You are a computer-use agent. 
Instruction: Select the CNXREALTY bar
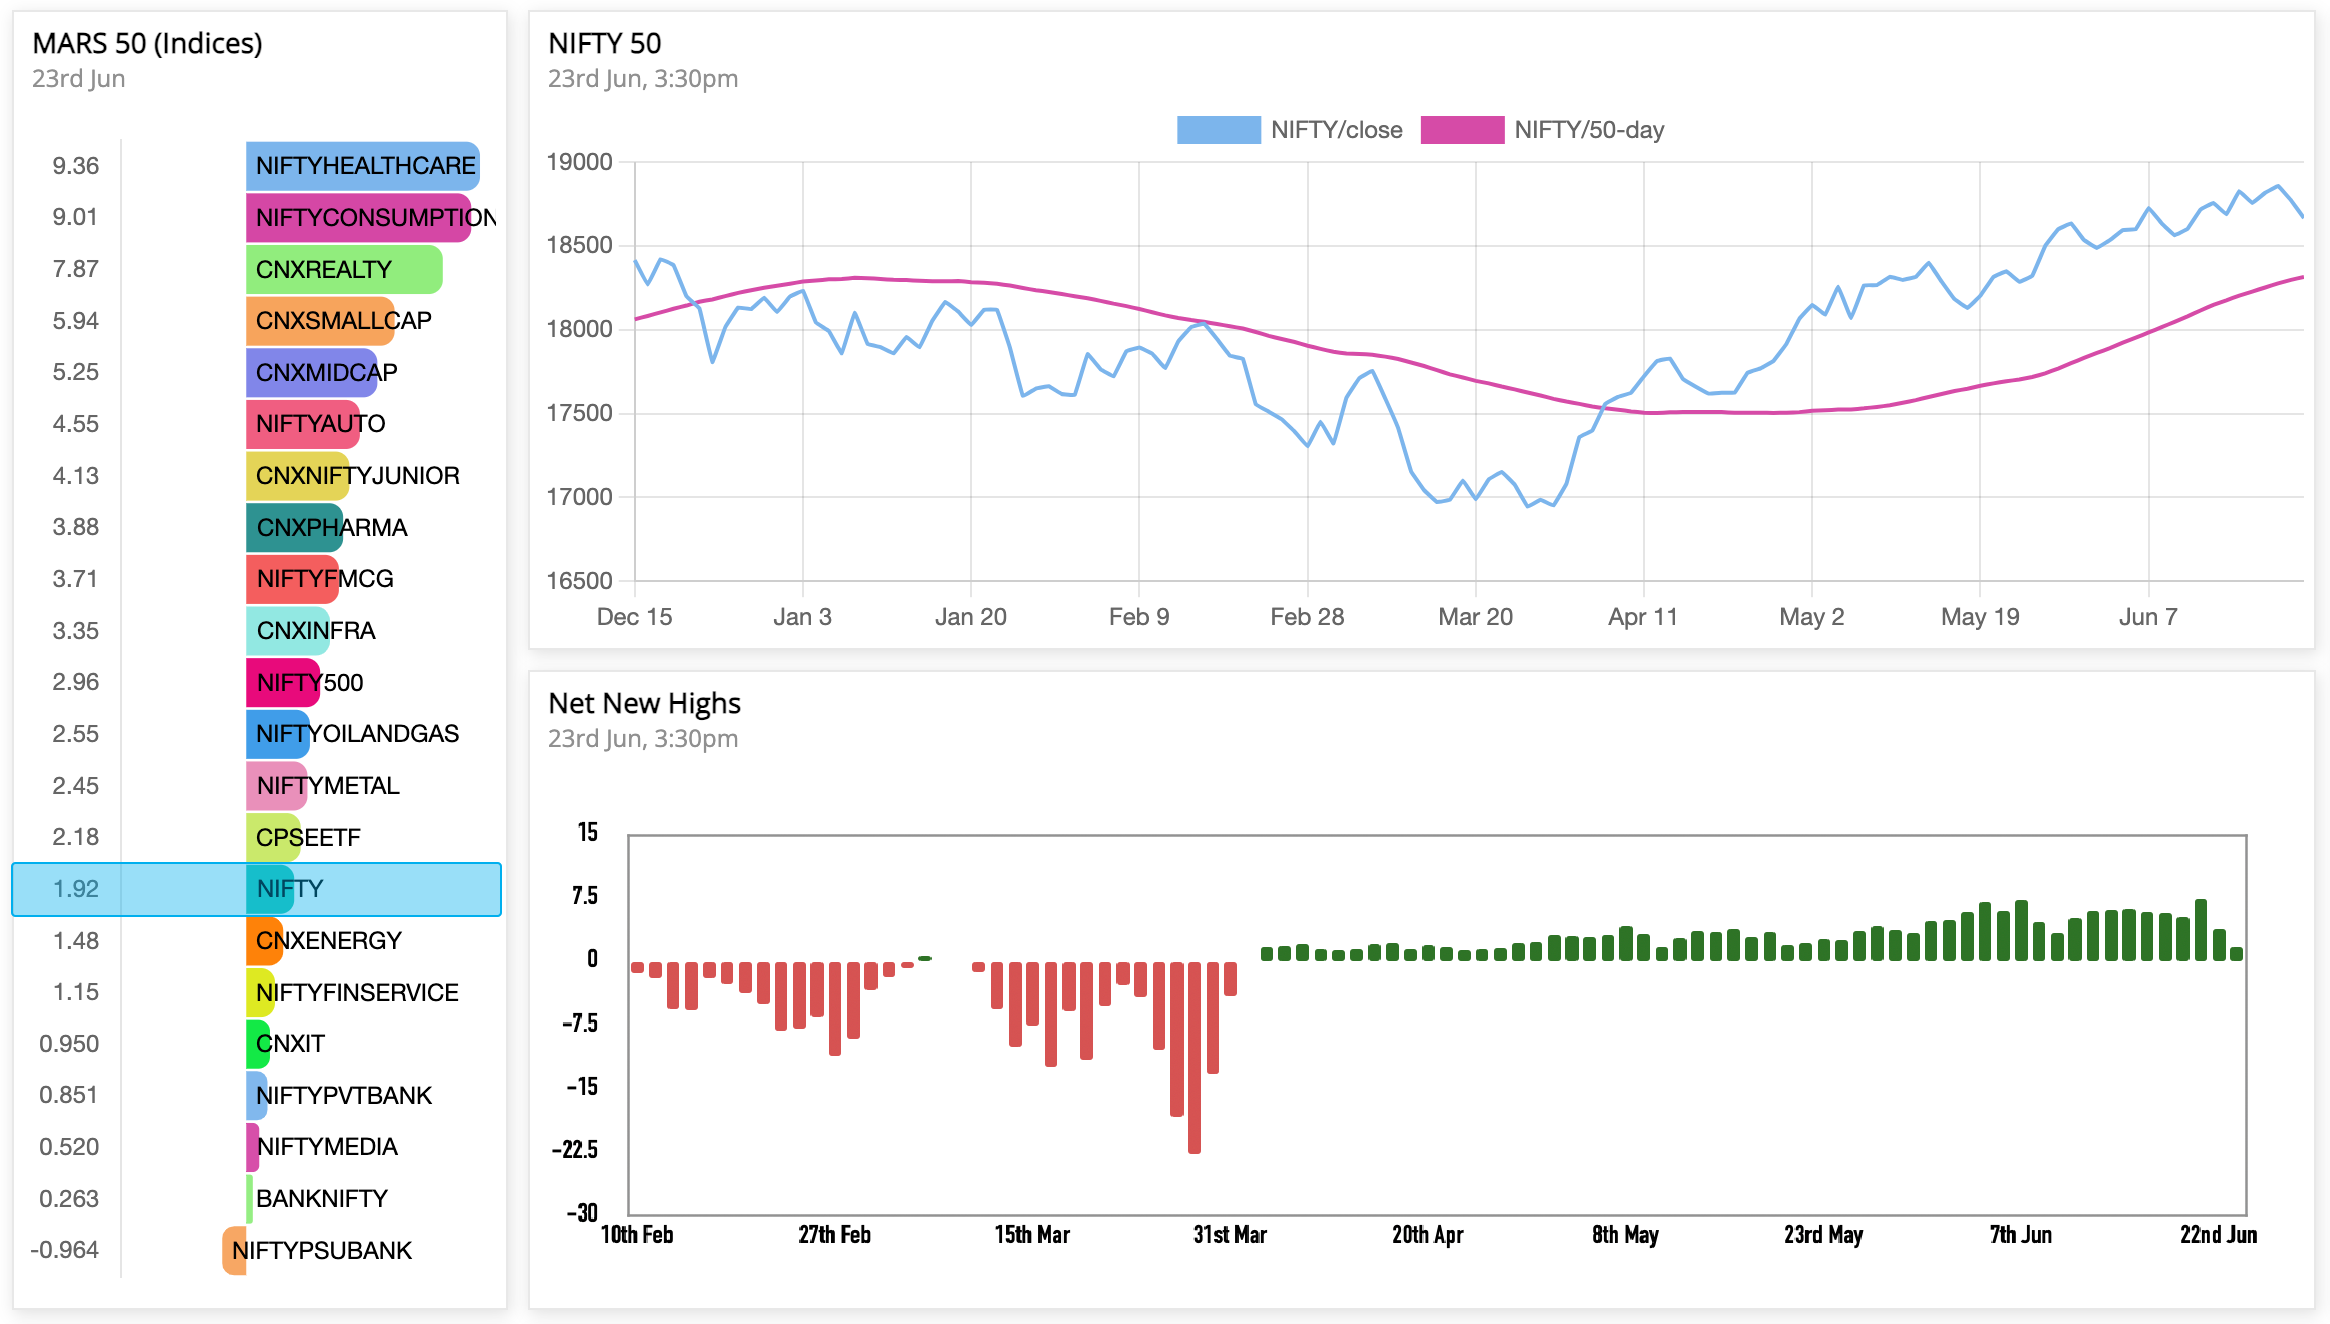344,270
